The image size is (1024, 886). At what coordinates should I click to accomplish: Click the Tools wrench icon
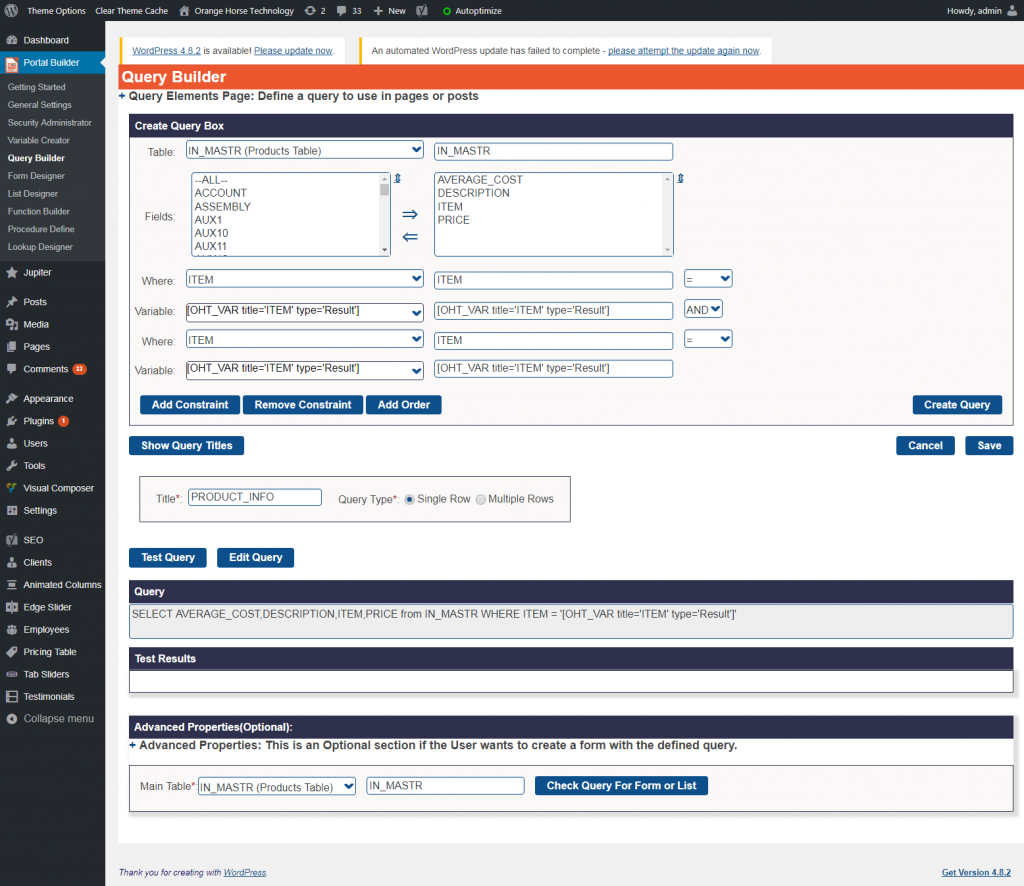pos(12,466)
